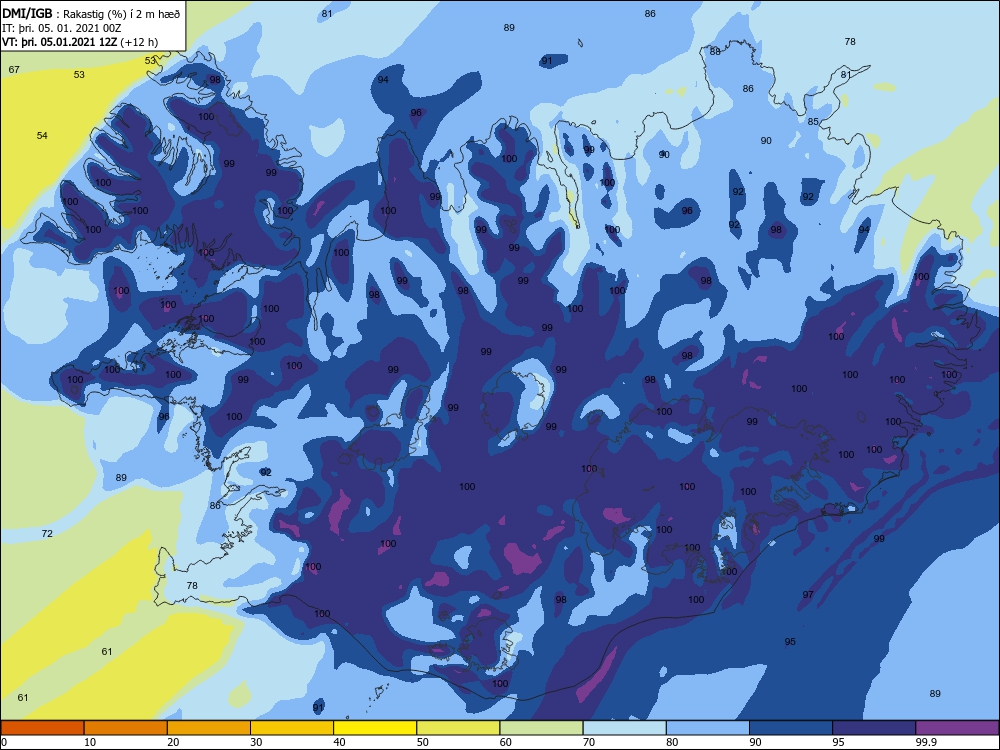1000x750 pixels.
Task: Click the 'Rakastig (%) í 2 m hæð' label
Action: point(122,15)
